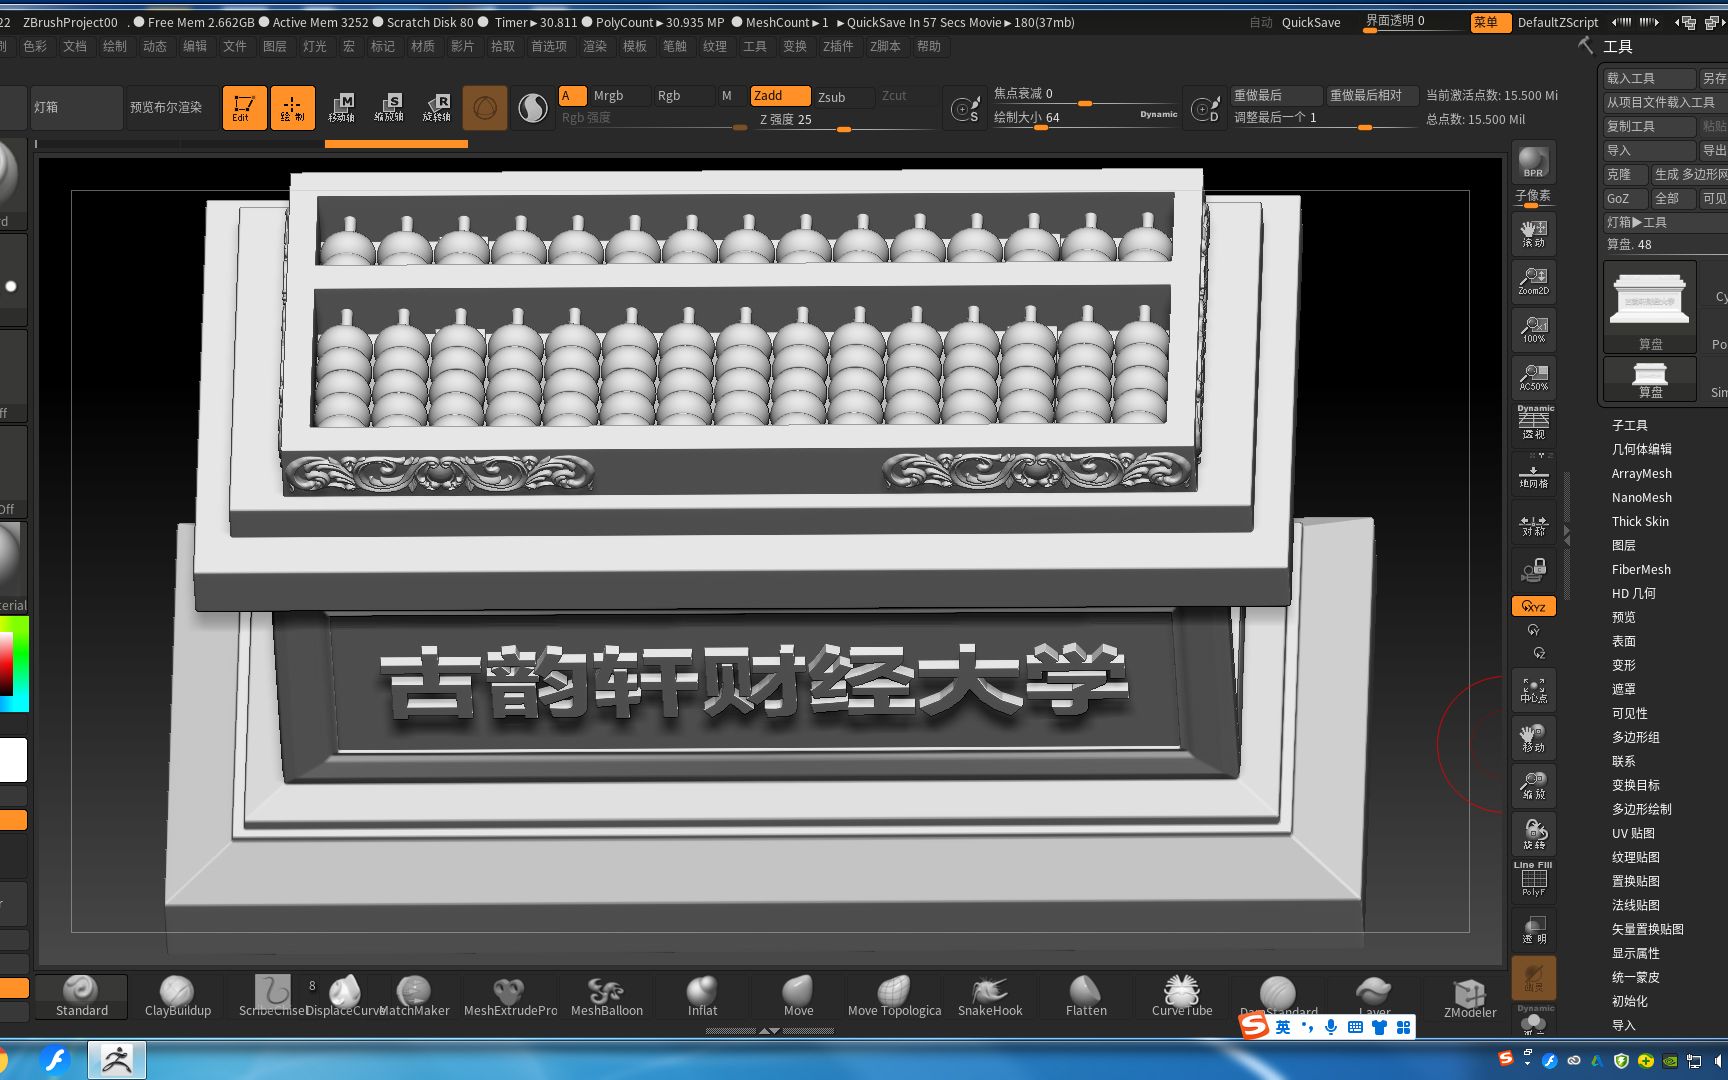This screenshot has width=1728, height=1080.
Task: Click the Zoom2D icon
Action: (1533, 281)
